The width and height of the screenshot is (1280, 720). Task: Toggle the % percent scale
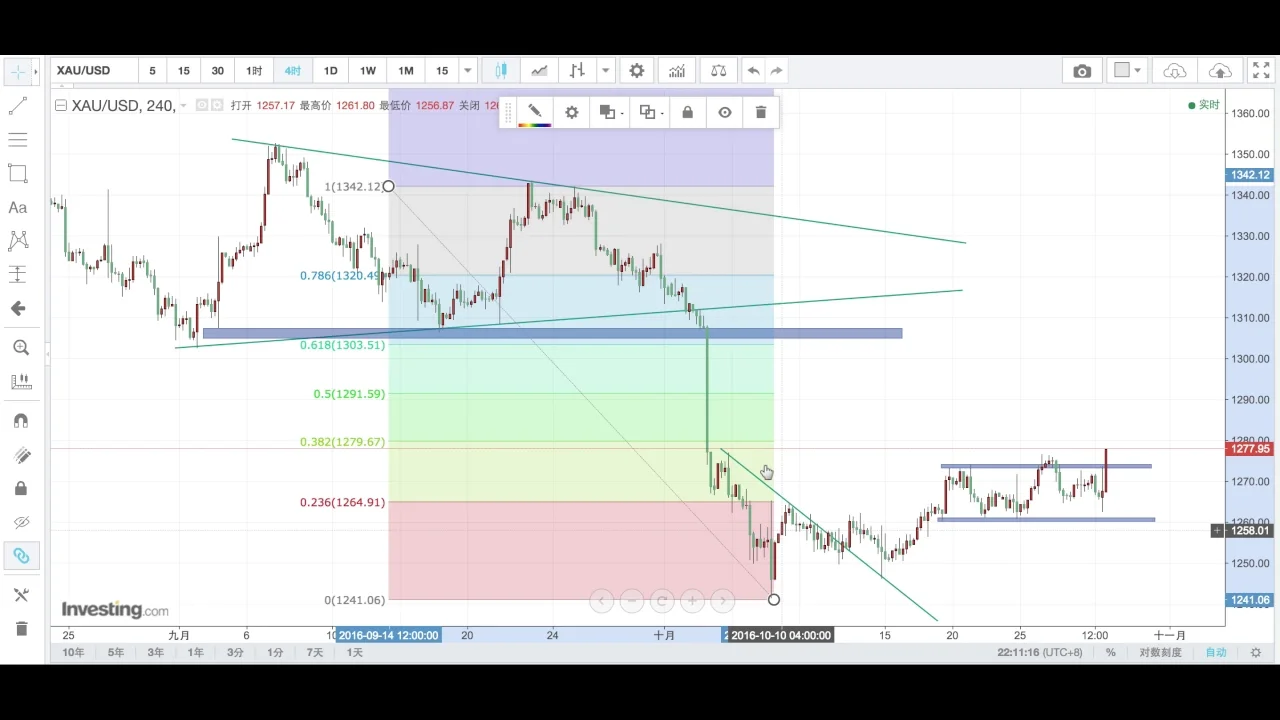(x=1111, y=653)
